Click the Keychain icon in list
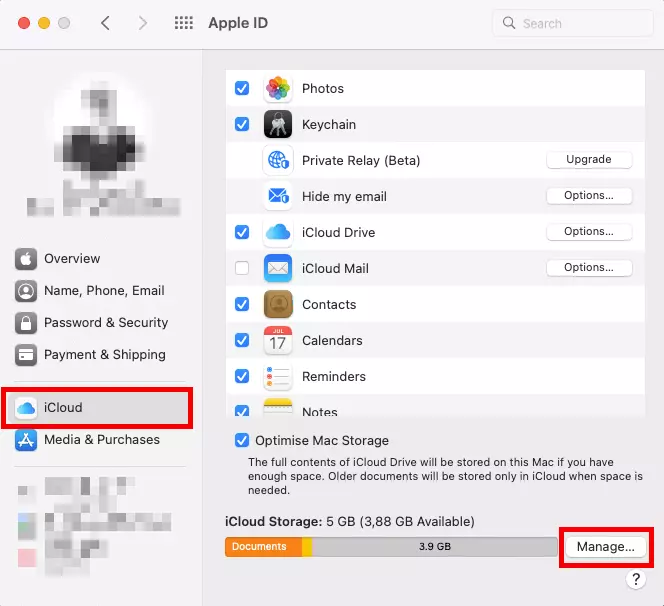 pos(277,125)
